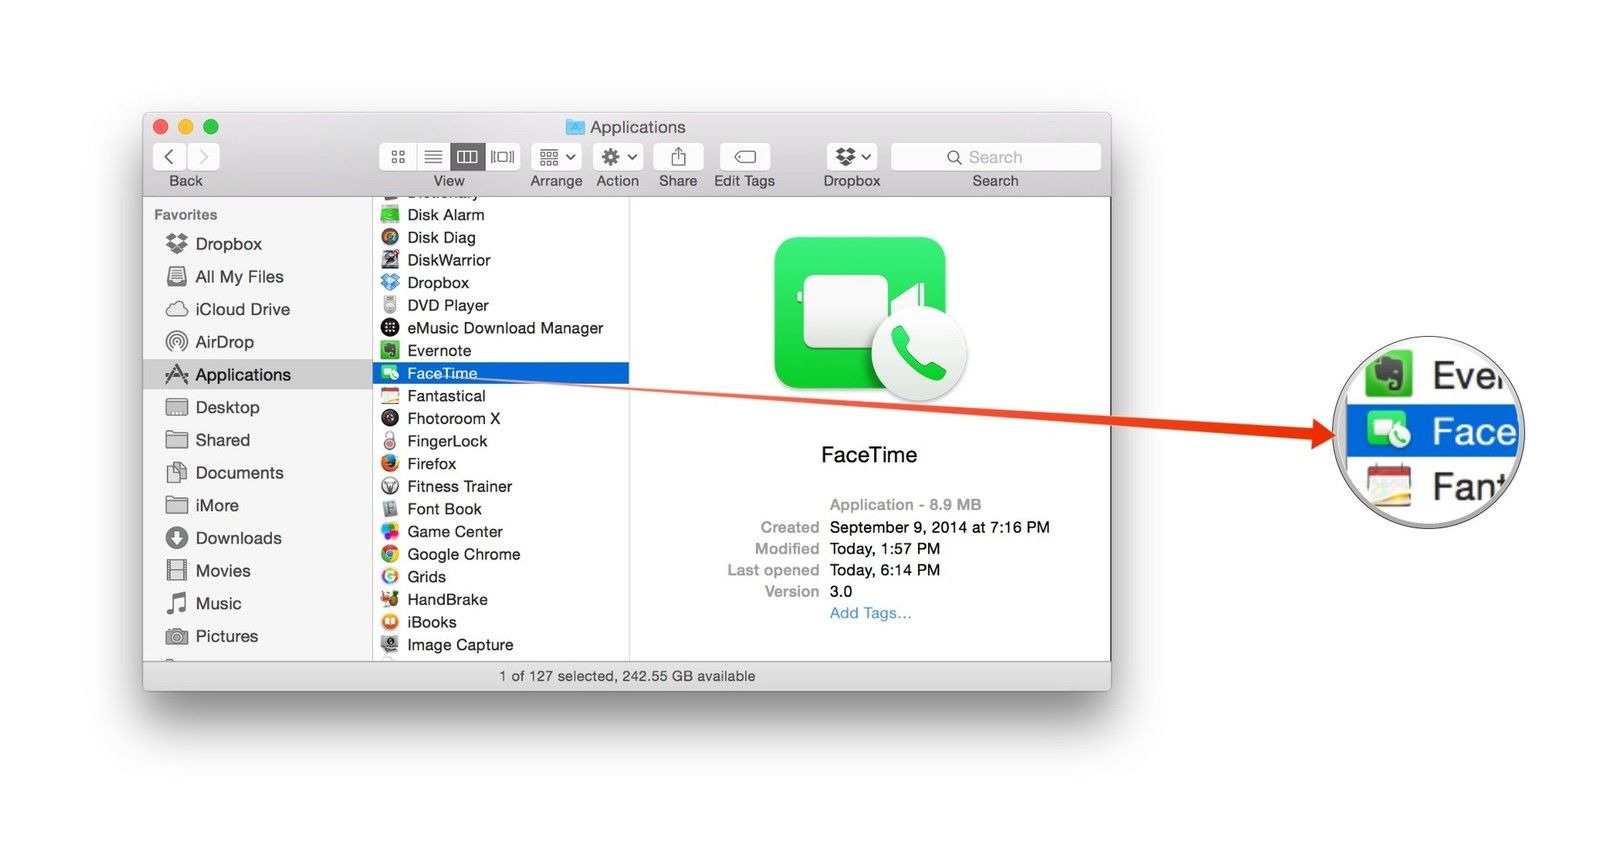1600x865 pixels.
Task: Go back using the Back arrow
Action: (169, 157)
